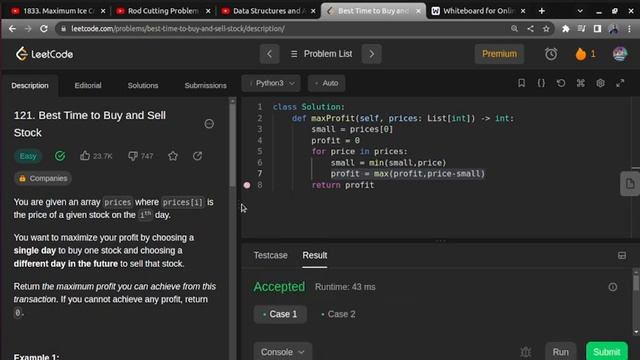This screenshot has height=360, width=640.
Task: Open the notes icon at editor's right edge
Action: pos(630,184)
